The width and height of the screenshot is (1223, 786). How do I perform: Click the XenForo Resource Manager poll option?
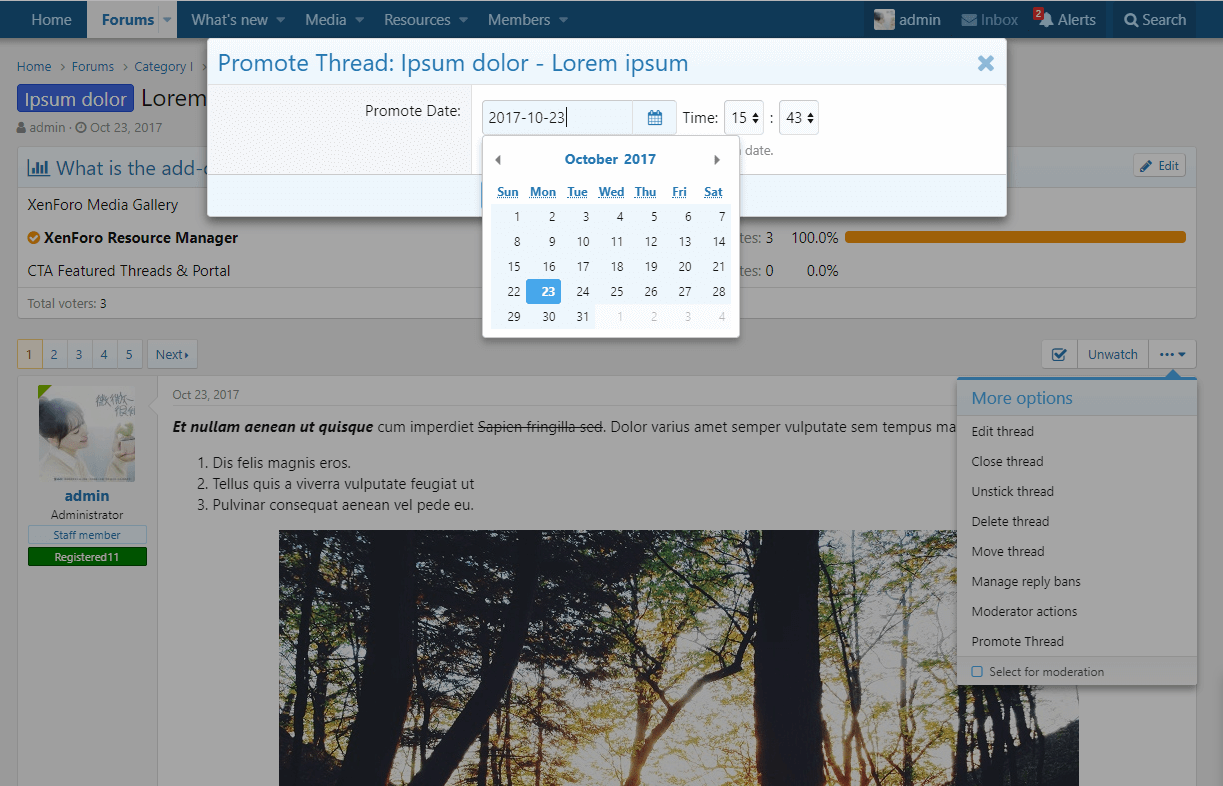pyautogui.click(x=141, y=238)
